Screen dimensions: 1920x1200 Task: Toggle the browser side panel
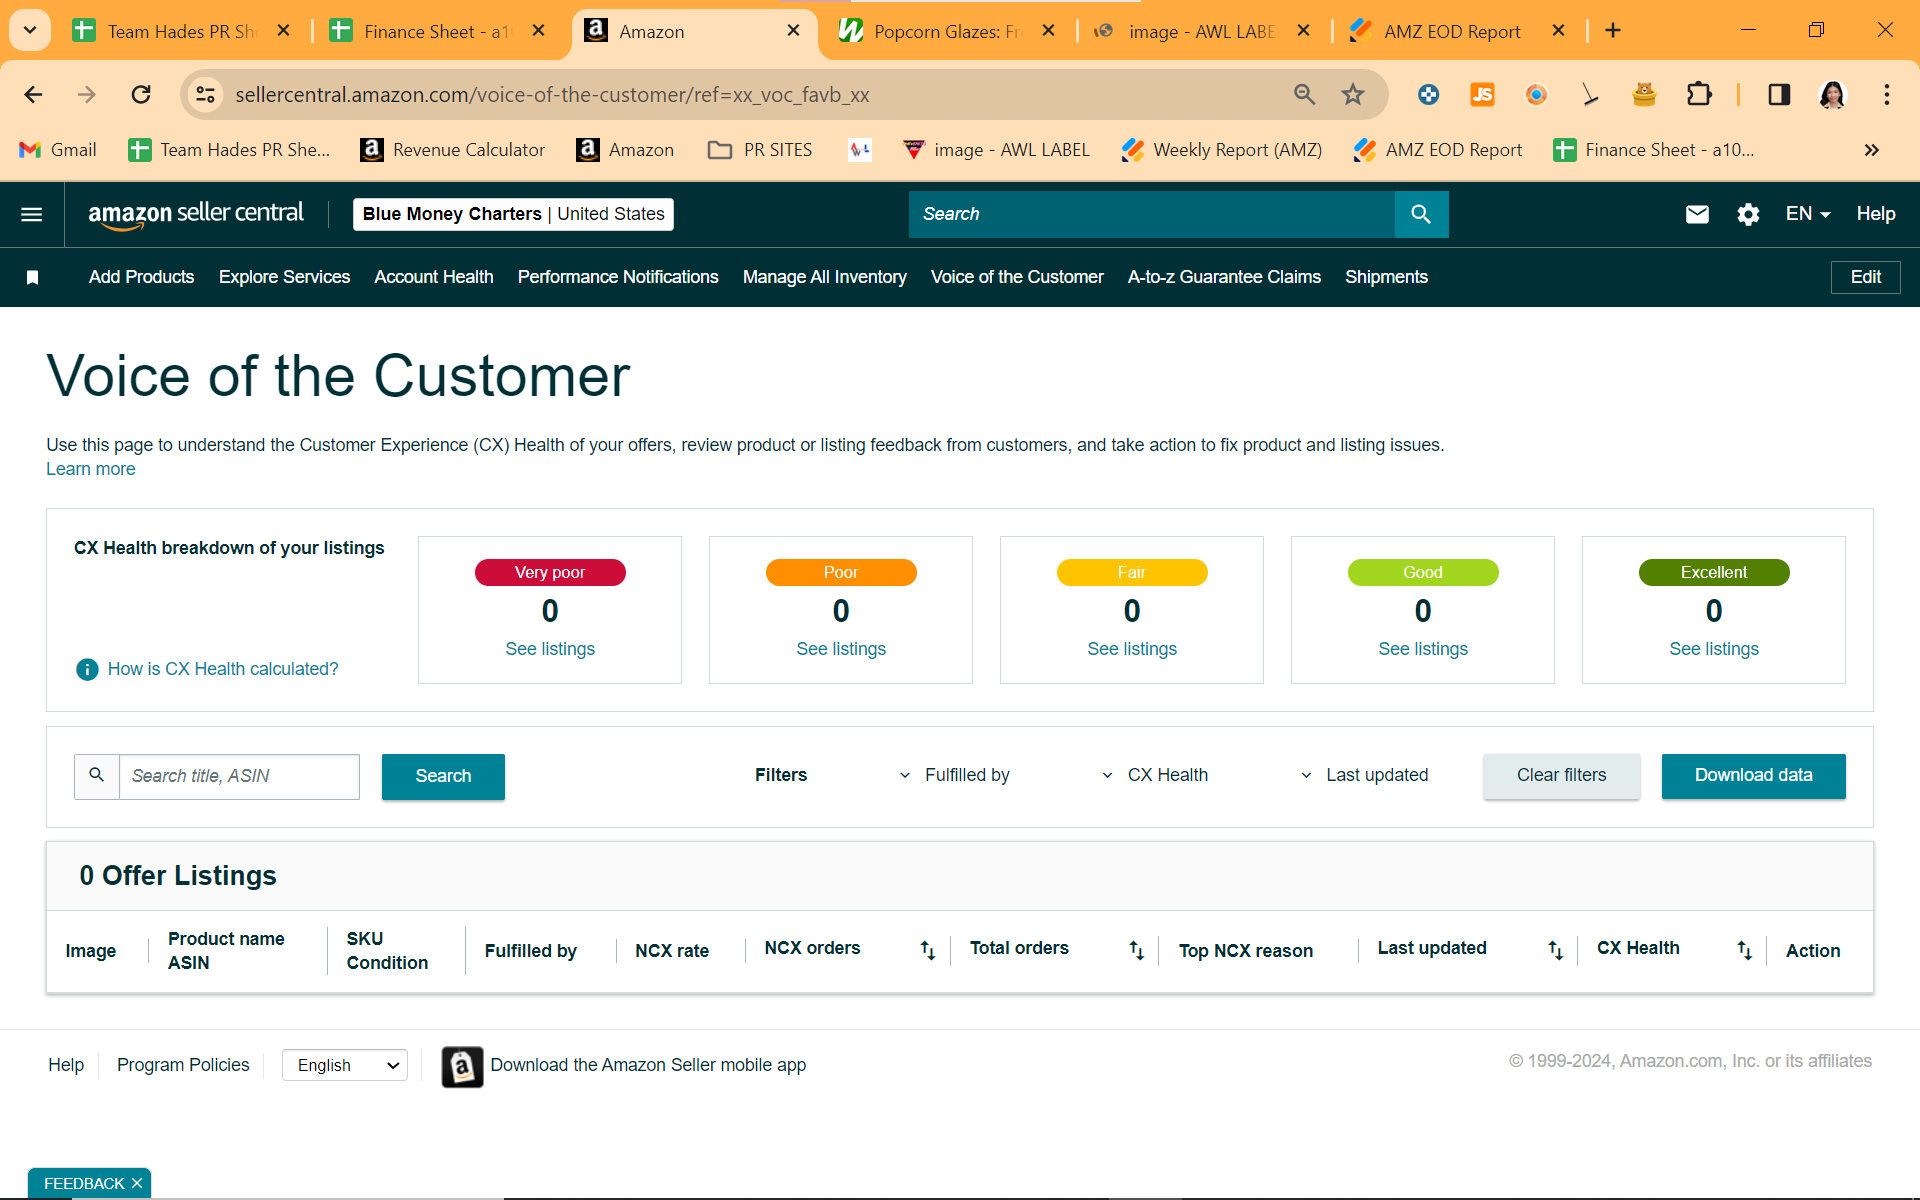1779,95
